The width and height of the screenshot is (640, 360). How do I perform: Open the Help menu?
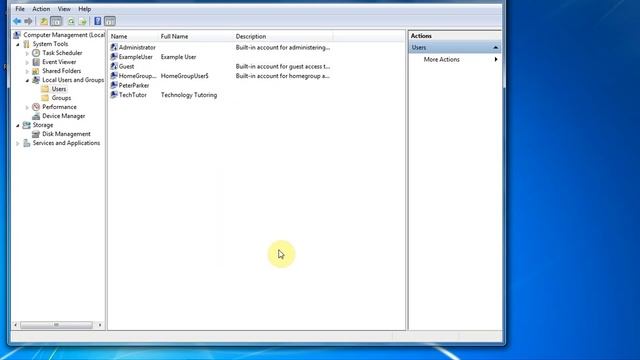[x=85, y=9]
